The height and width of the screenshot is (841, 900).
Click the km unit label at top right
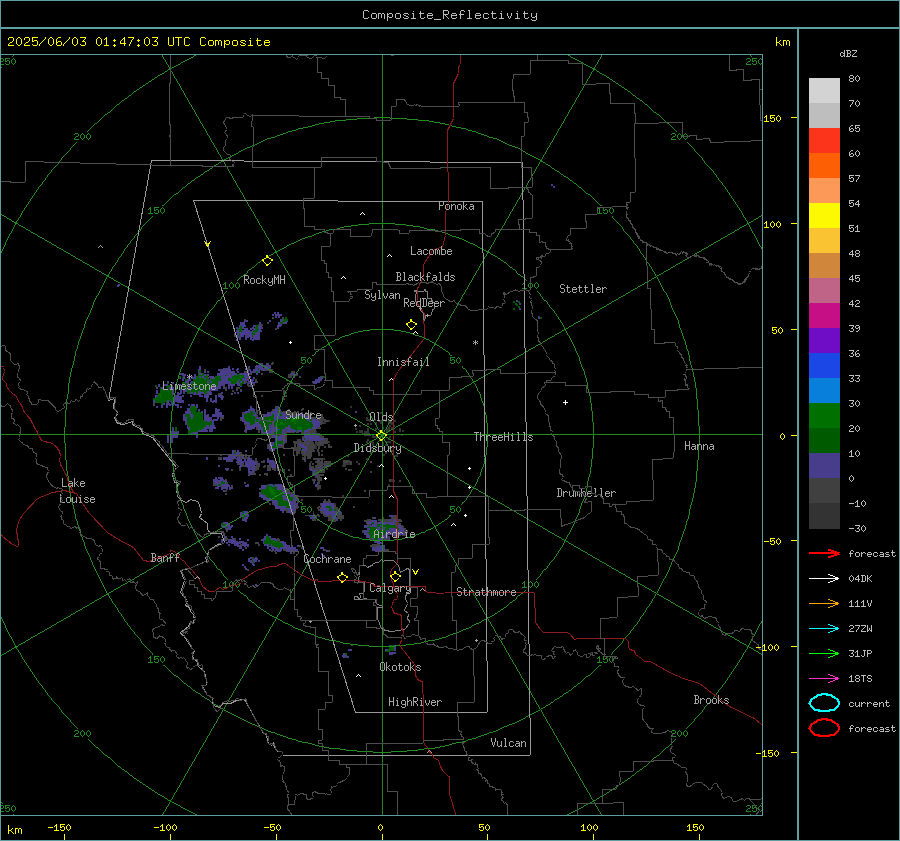click(782, 42)
